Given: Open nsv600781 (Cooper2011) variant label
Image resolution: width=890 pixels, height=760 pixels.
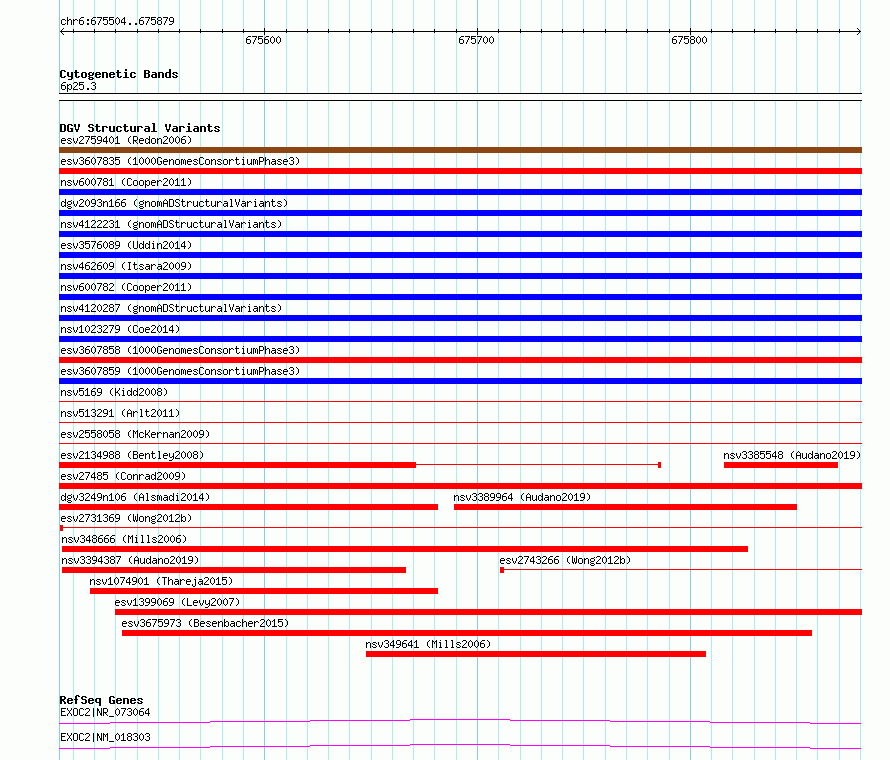Looking at the screenshot, I should (126, 182).
